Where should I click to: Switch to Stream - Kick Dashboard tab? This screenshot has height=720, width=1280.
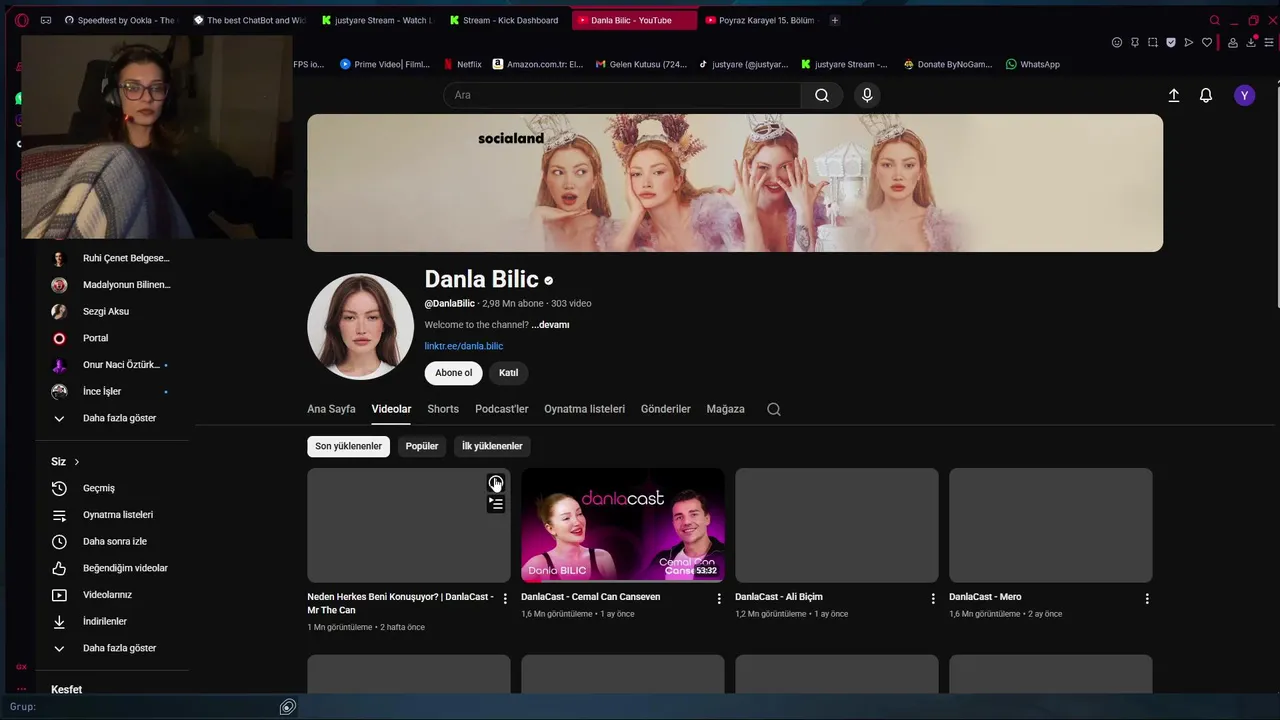tap(505, 20)
